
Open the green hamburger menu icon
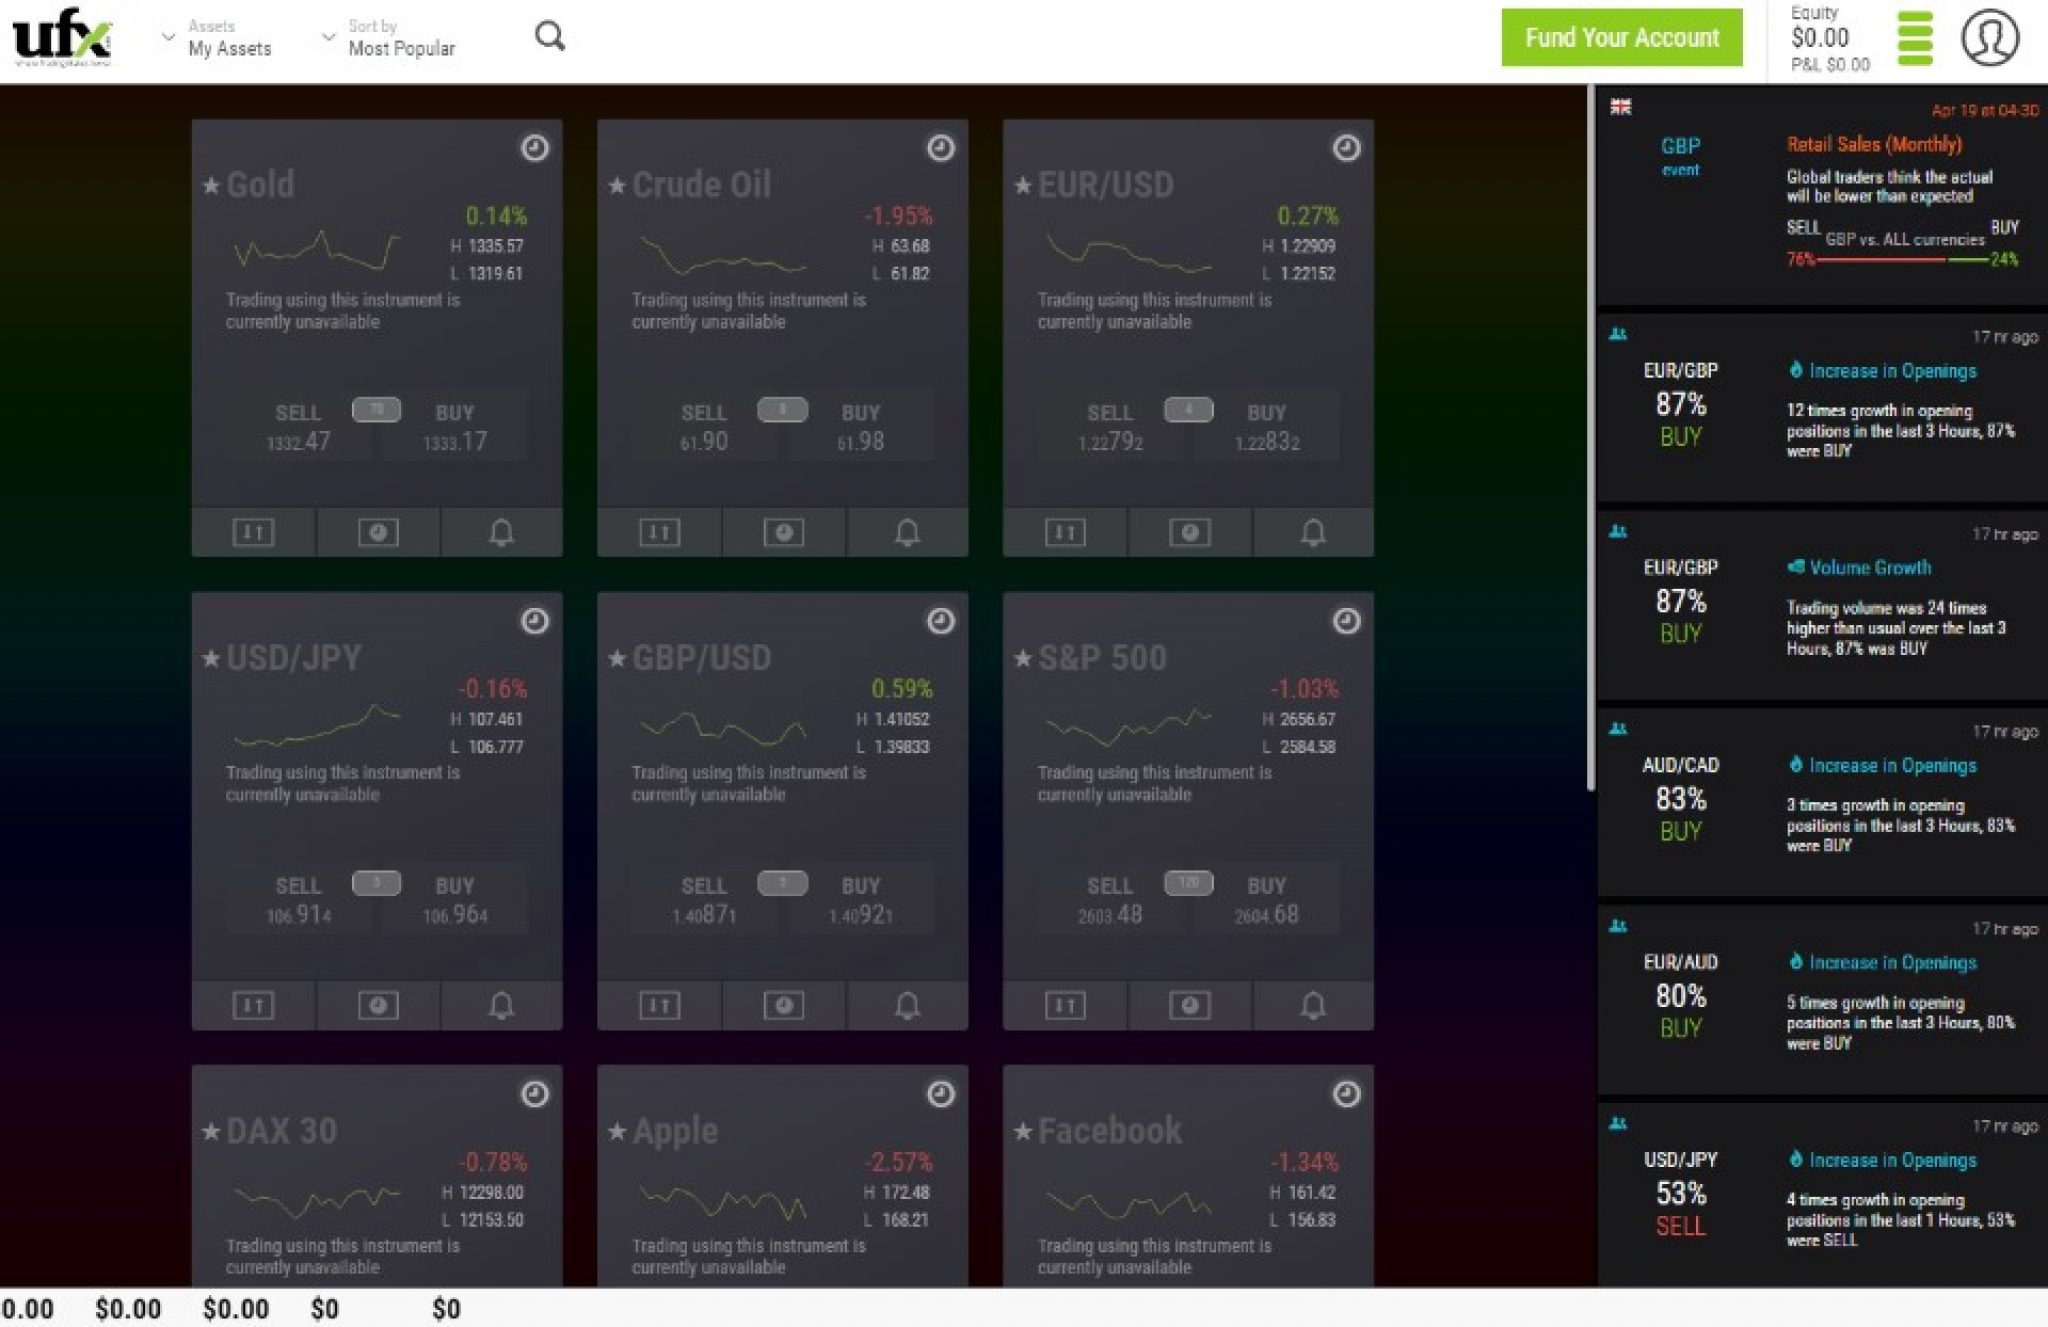[x=1914, y=38]
